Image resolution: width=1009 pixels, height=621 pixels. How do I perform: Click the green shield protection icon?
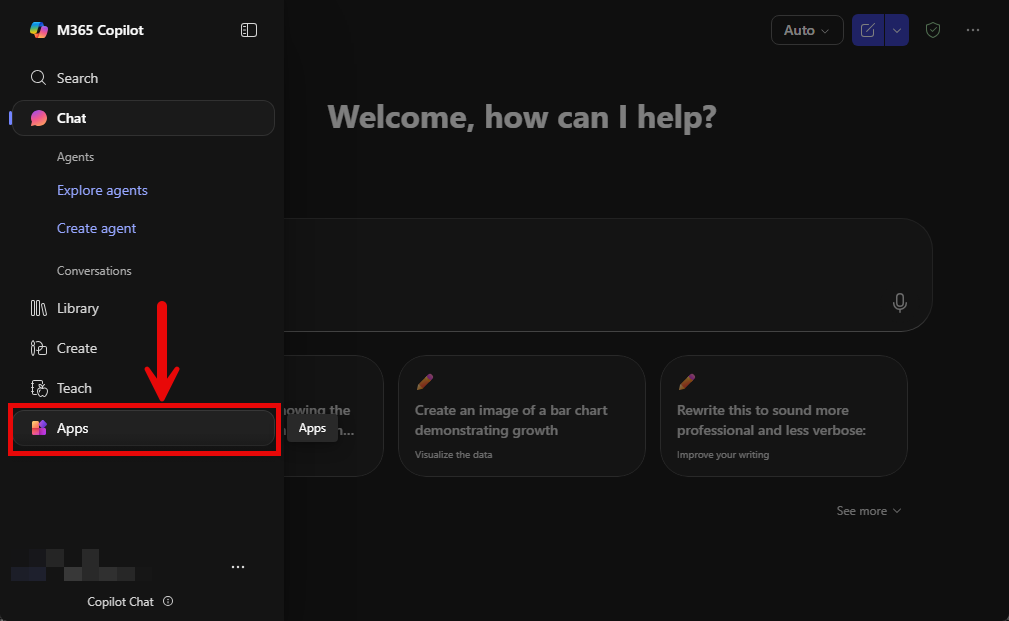(x=933, y=29)
